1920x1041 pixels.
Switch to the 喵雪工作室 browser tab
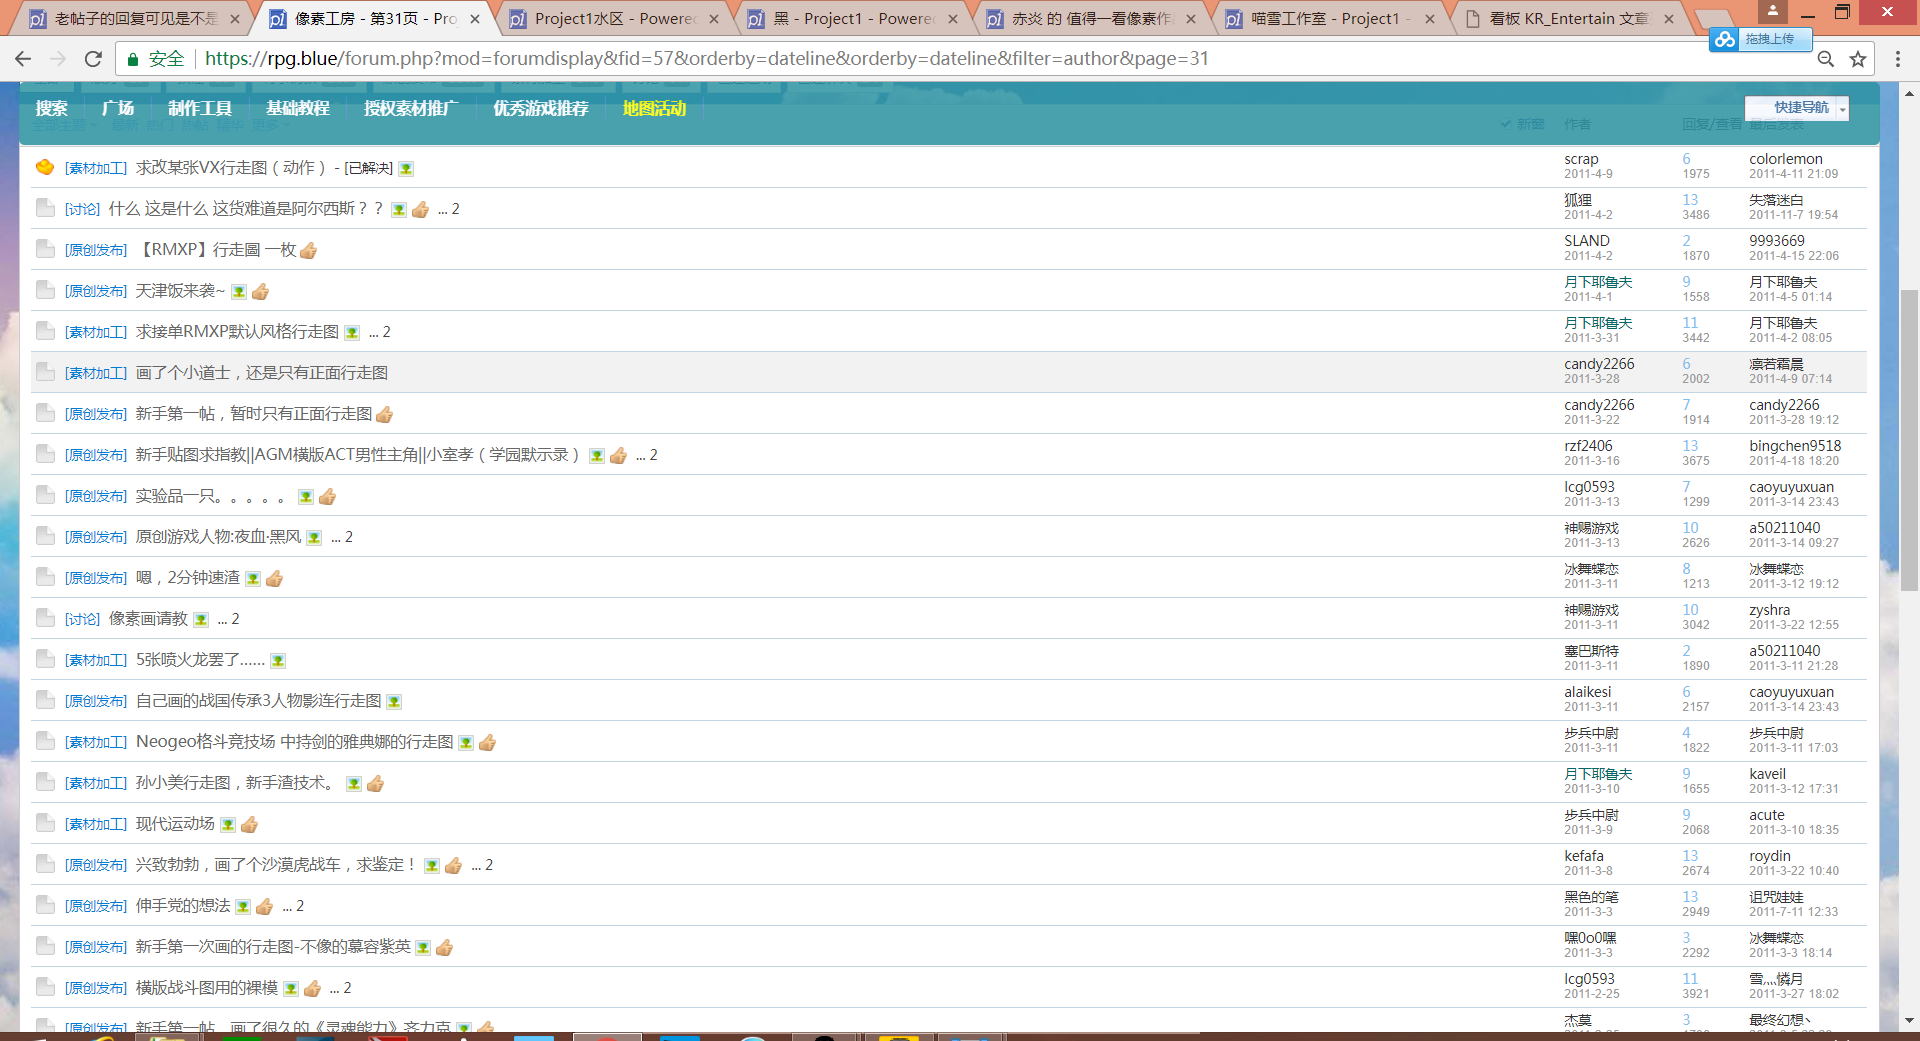(x=1331, y=19)
